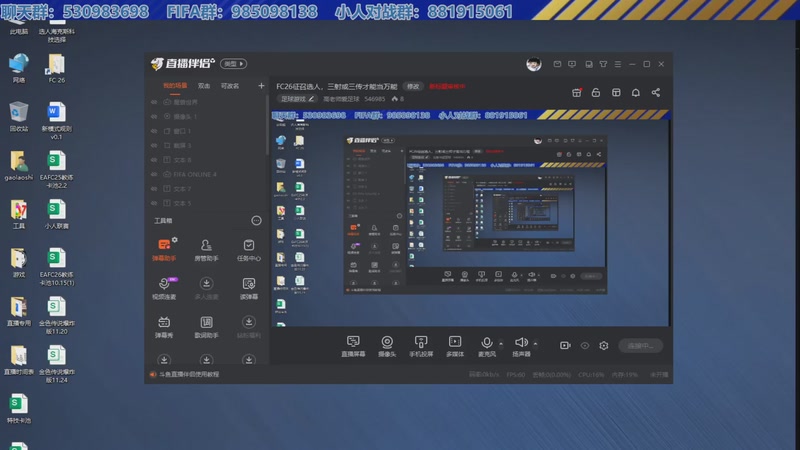Screen dimensions: 800x450
Task: Open FC 26 folder on desktop
Action: point(56,68)
